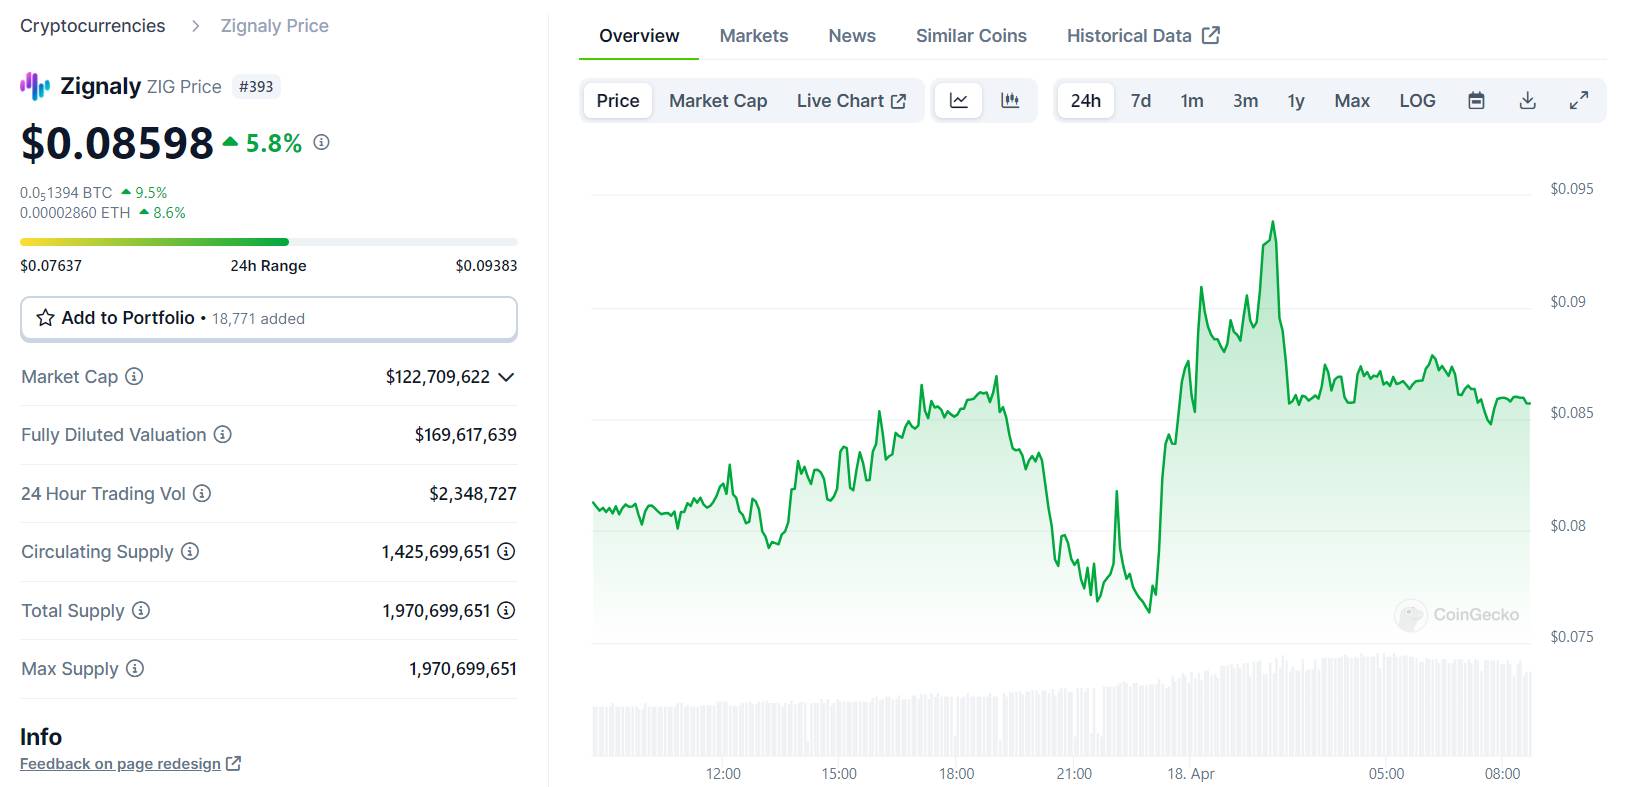Open 24 Hour Trading Vol info icon
This screenshot has width=1638, height=787.
pos(202,493)
